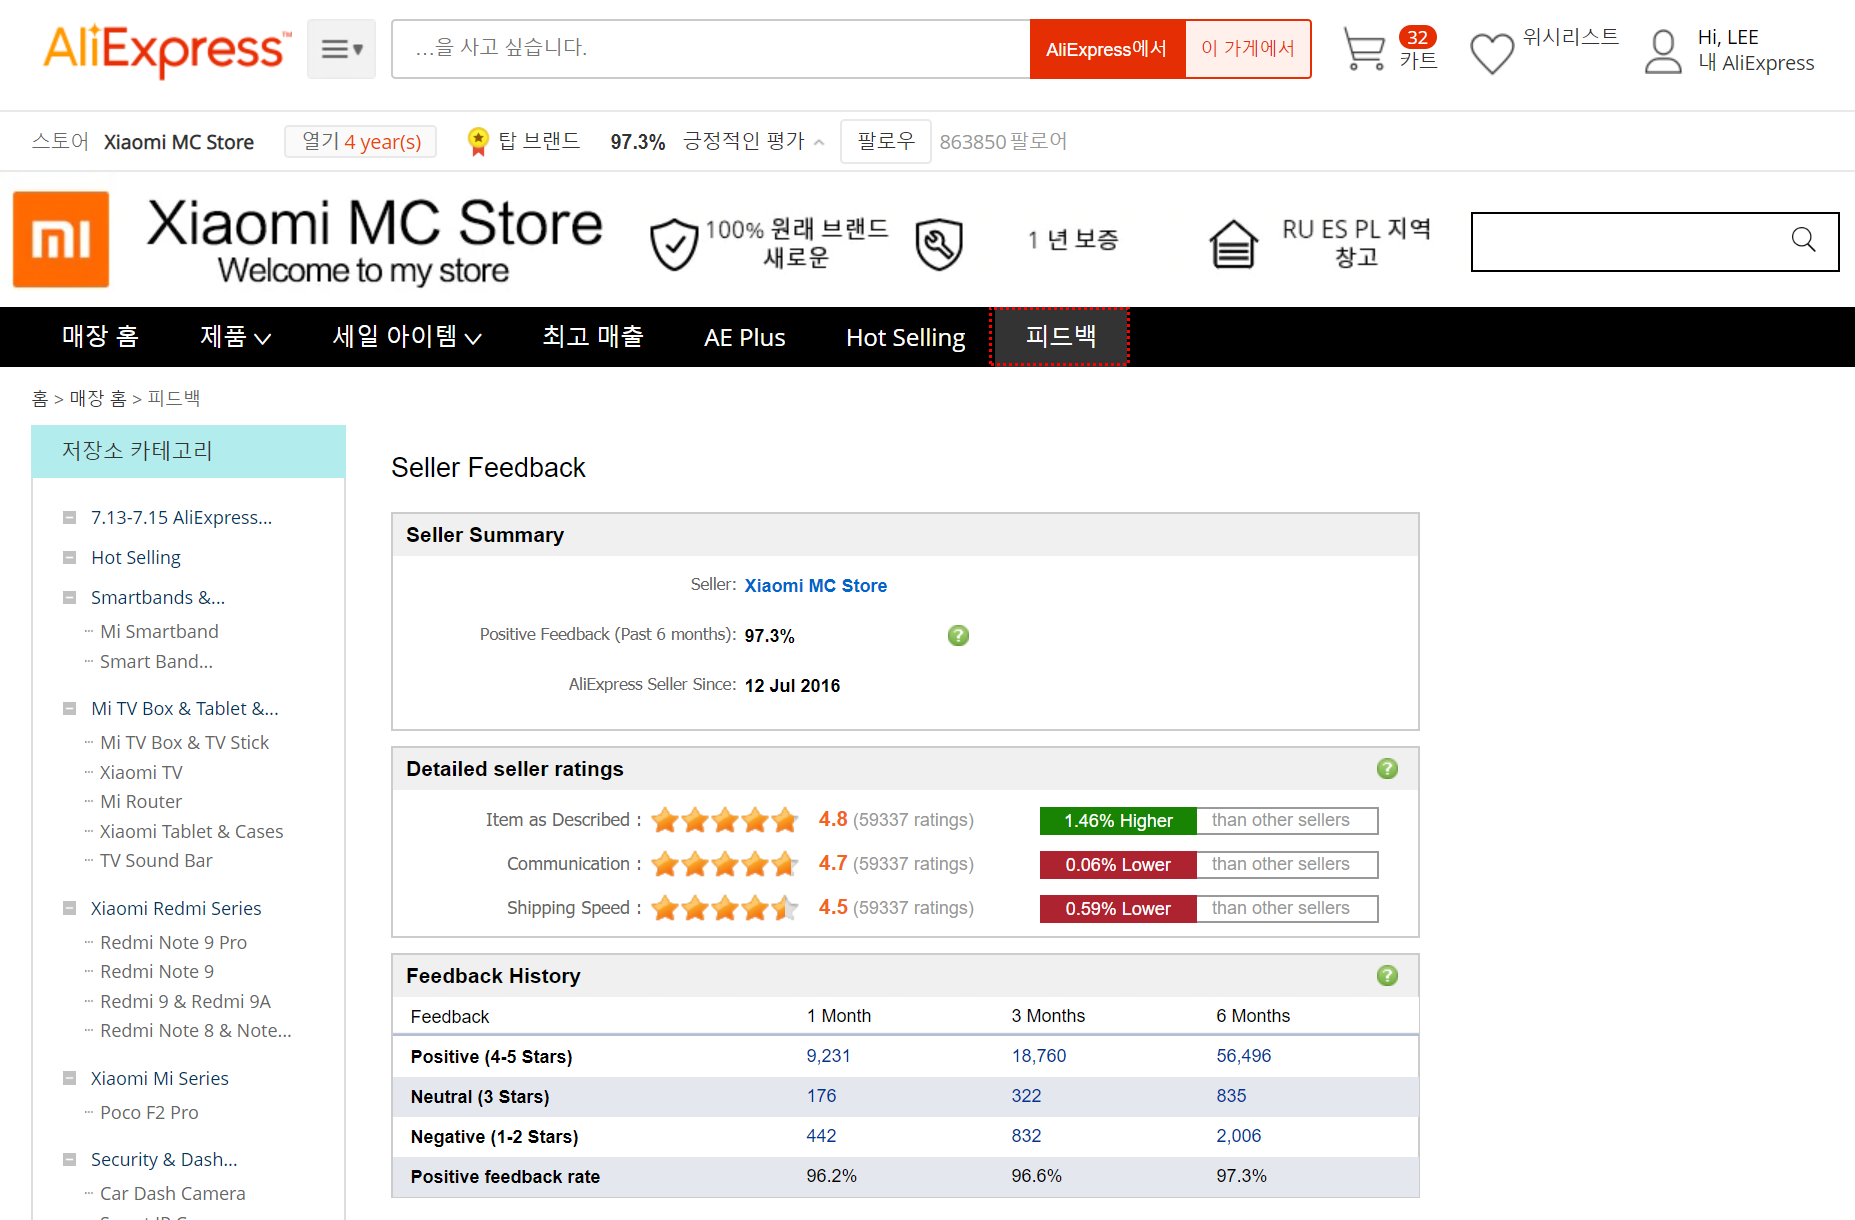Click the 1.46% Higher green bar

[1118, 821]
